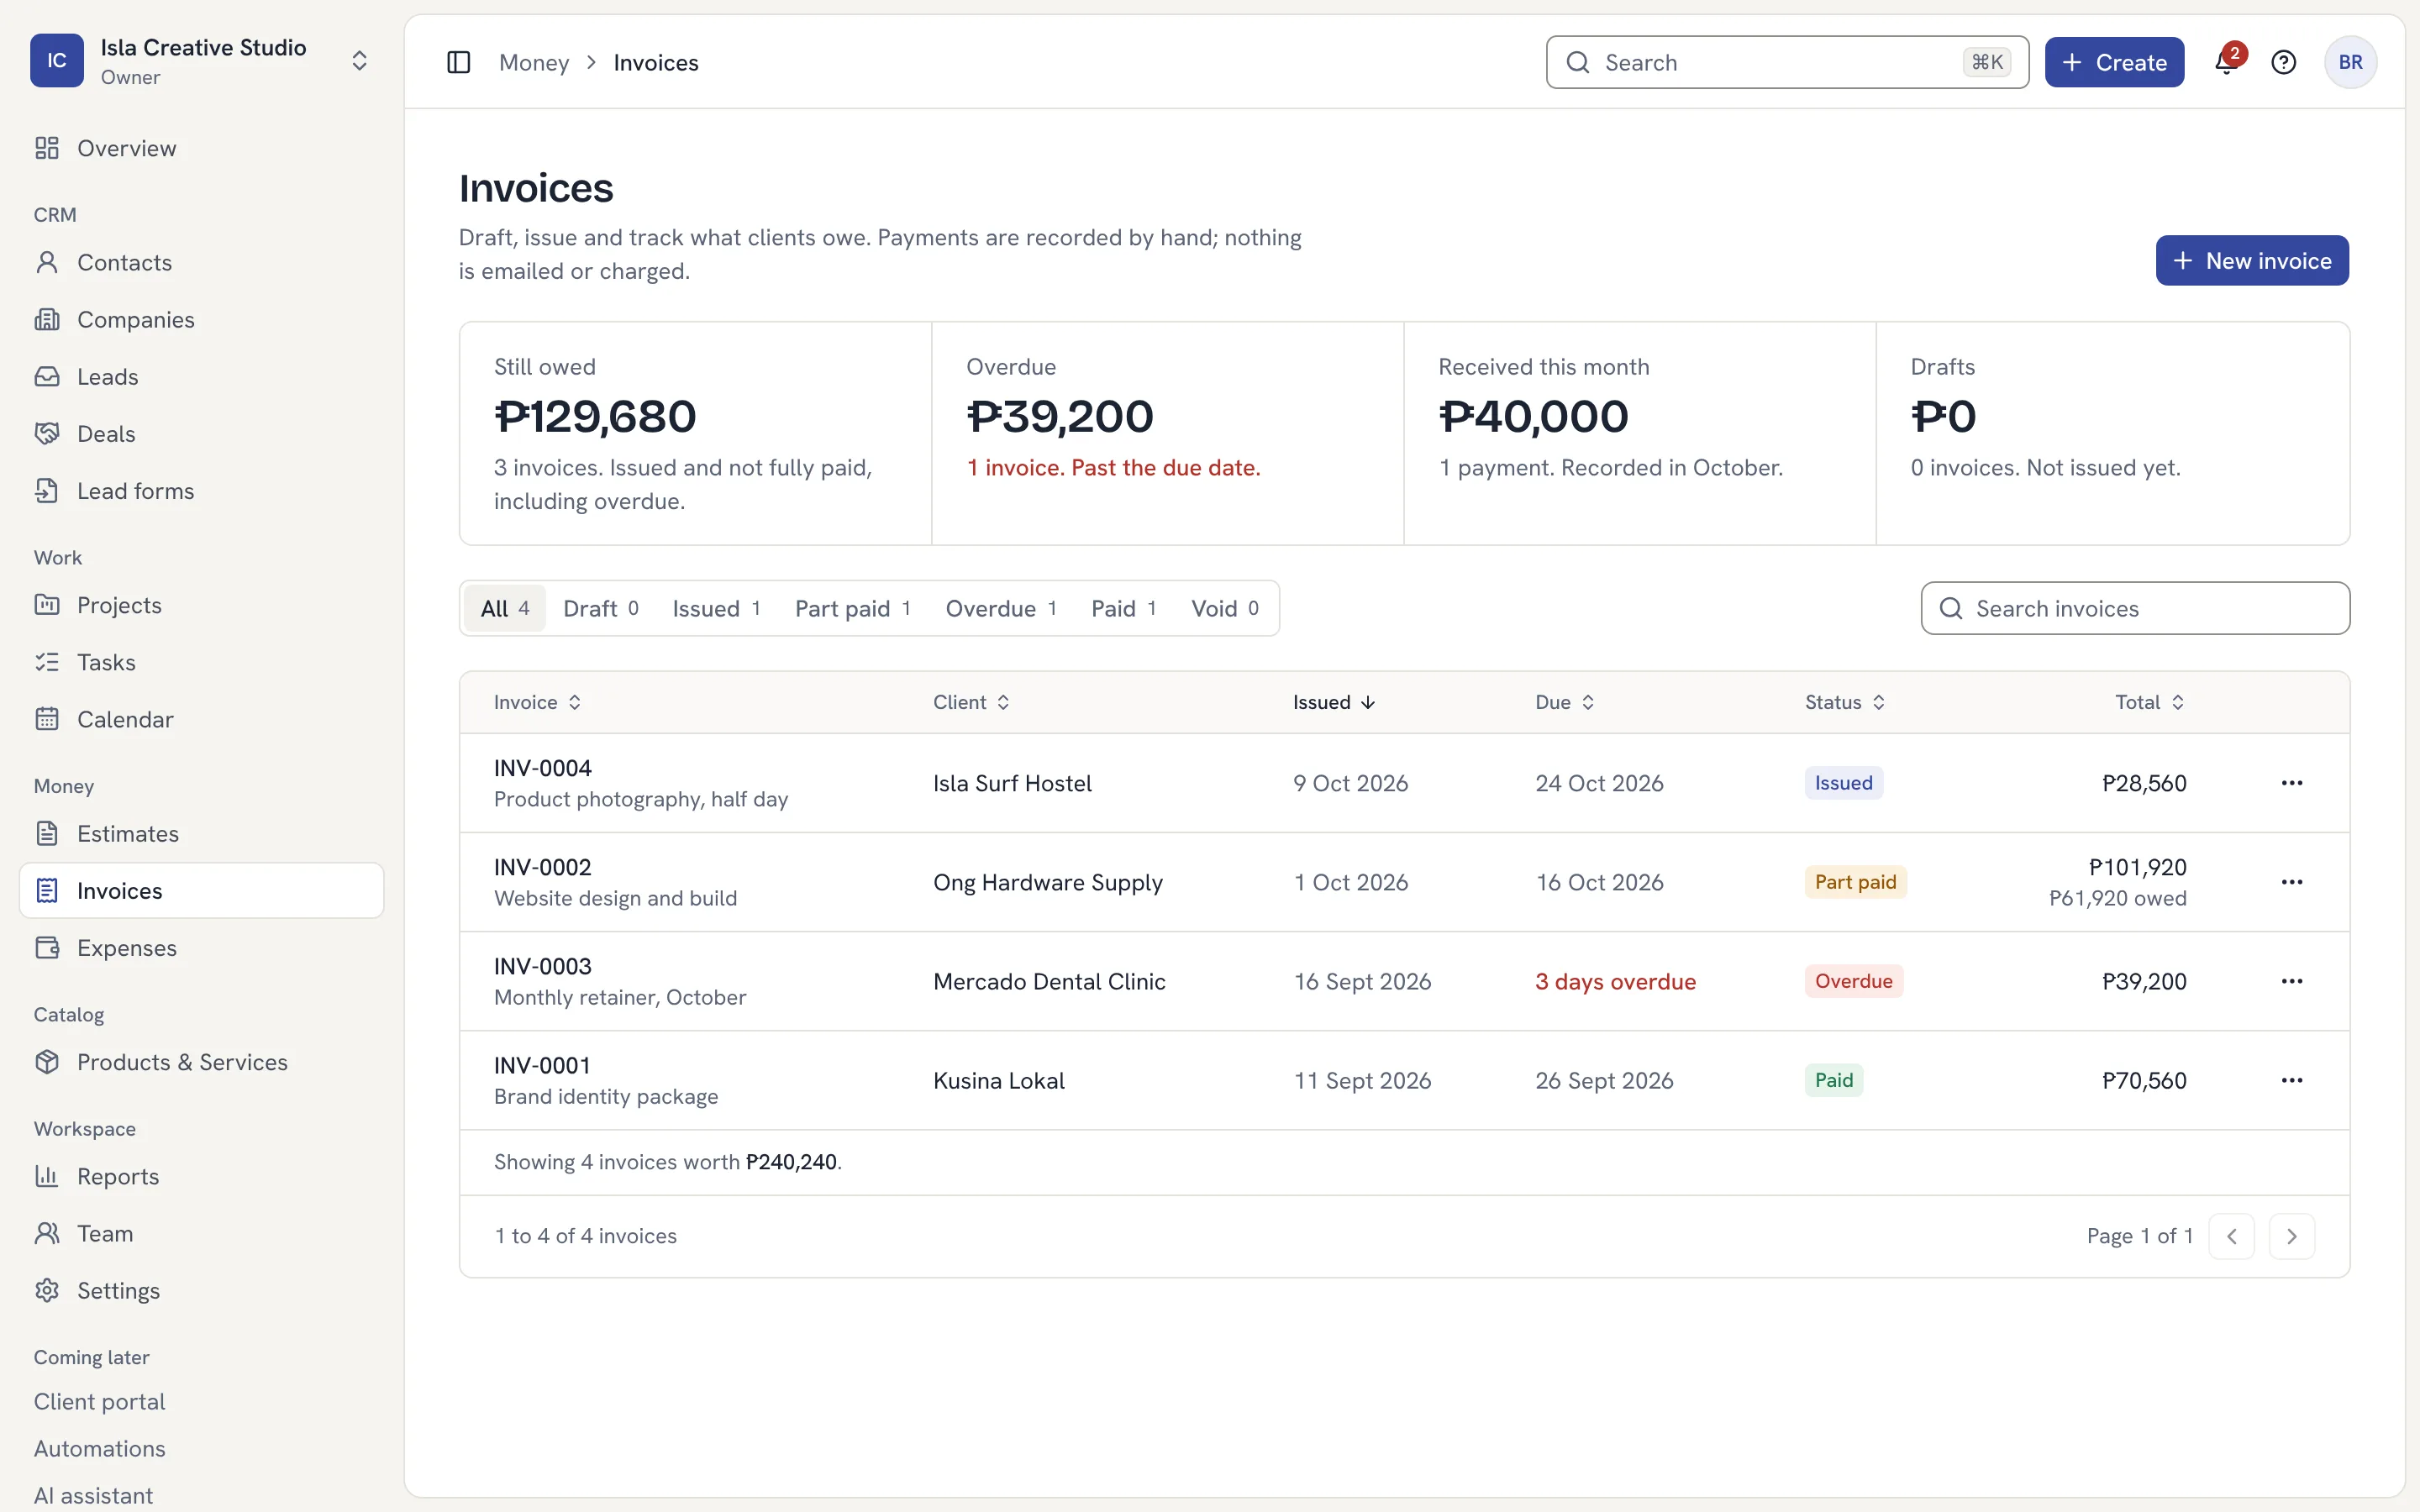Open Settings in the sidebar
2420x1512 pixels.
(x=201, y=1290)
